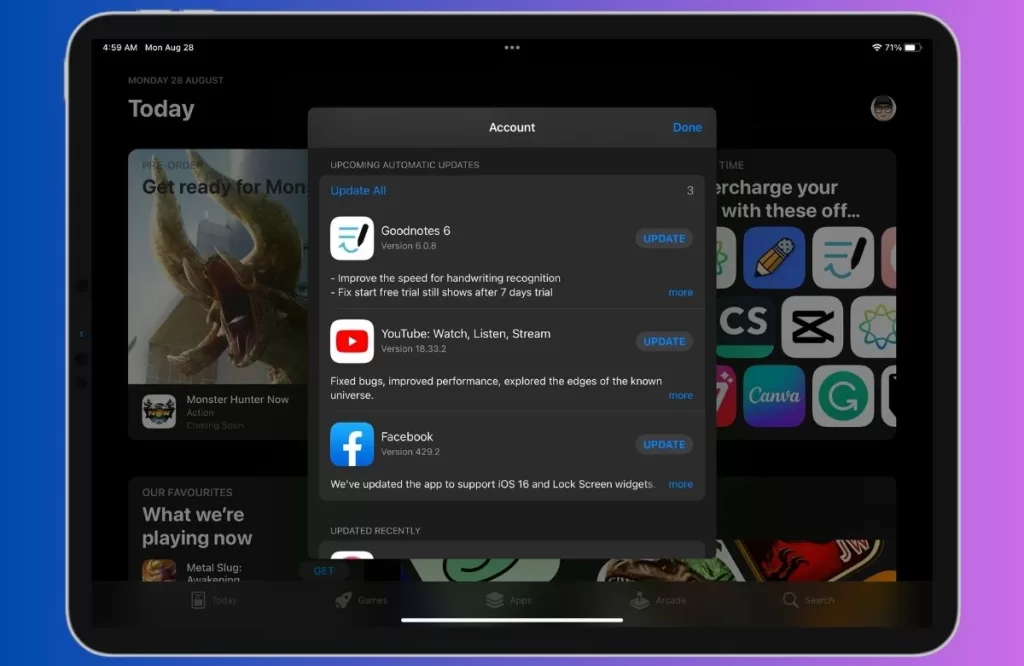Switch to the Arcade tab
Image resolution: width=1024 pixels, height=666 pixels.
(658, 600)
